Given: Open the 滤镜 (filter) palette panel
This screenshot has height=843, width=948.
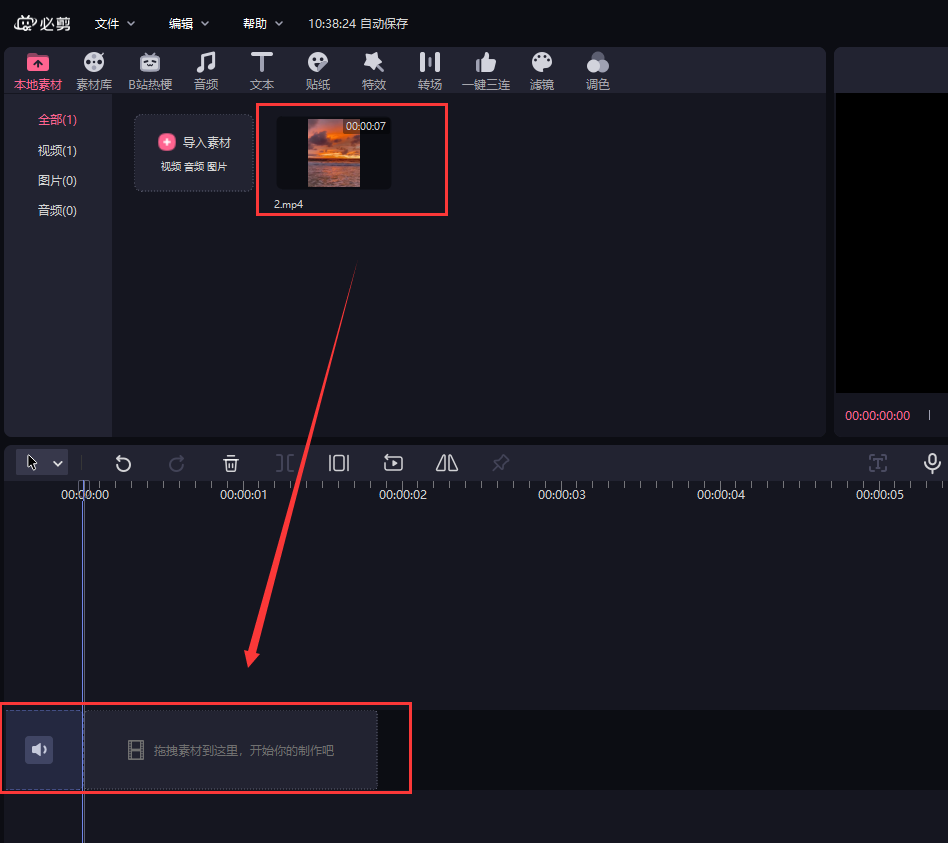Looking at the screenshot, I should 541,70.
